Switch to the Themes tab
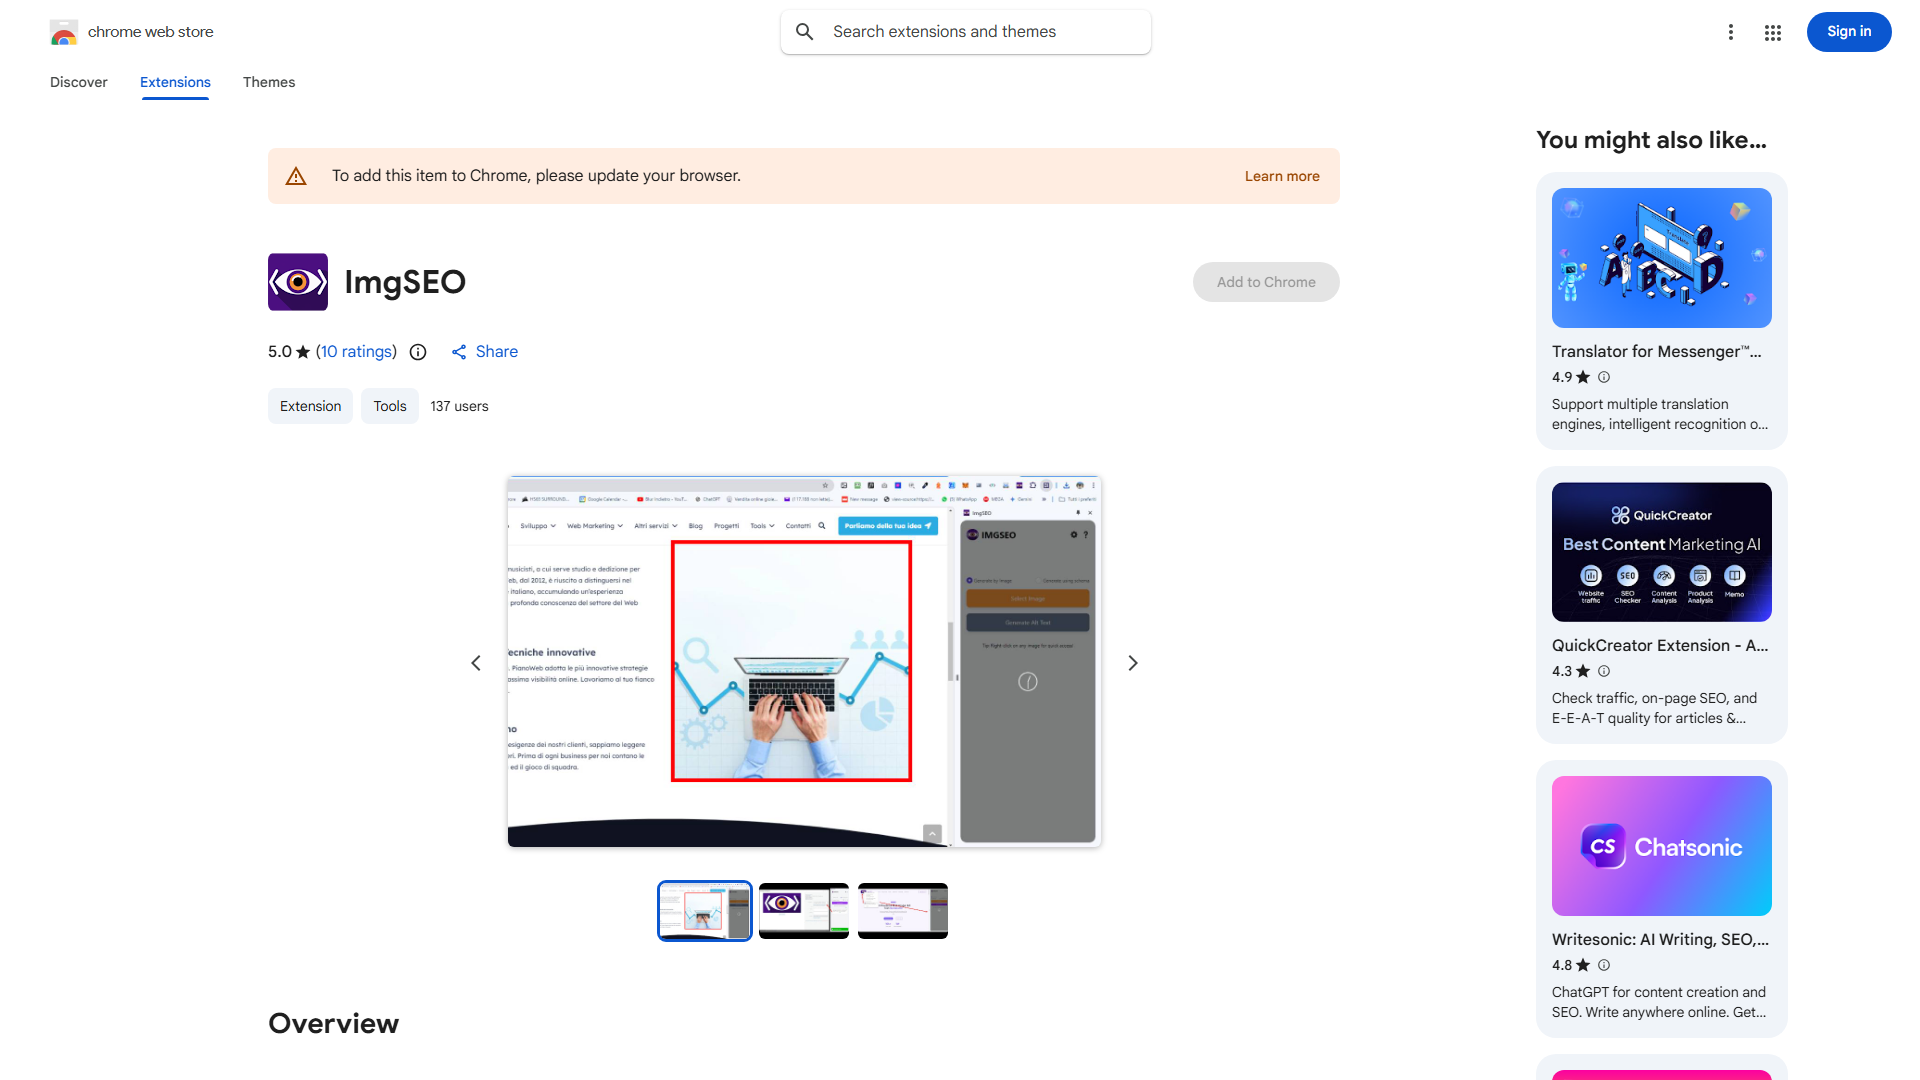This screenshot has height=1080, width=1920. coord(268,82)
